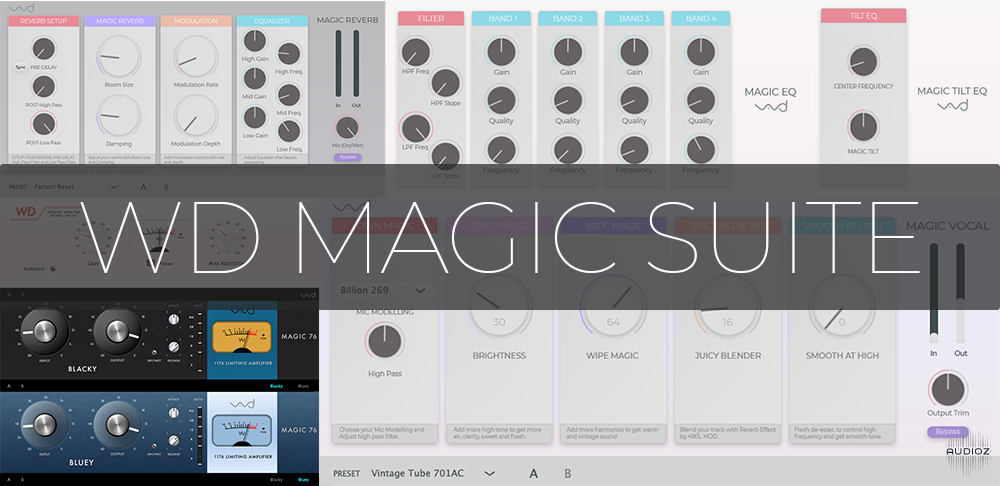This screenshot has width=1000, height=486.
Task: Click the High Gain knob in Equalizer
Action: 254,41
